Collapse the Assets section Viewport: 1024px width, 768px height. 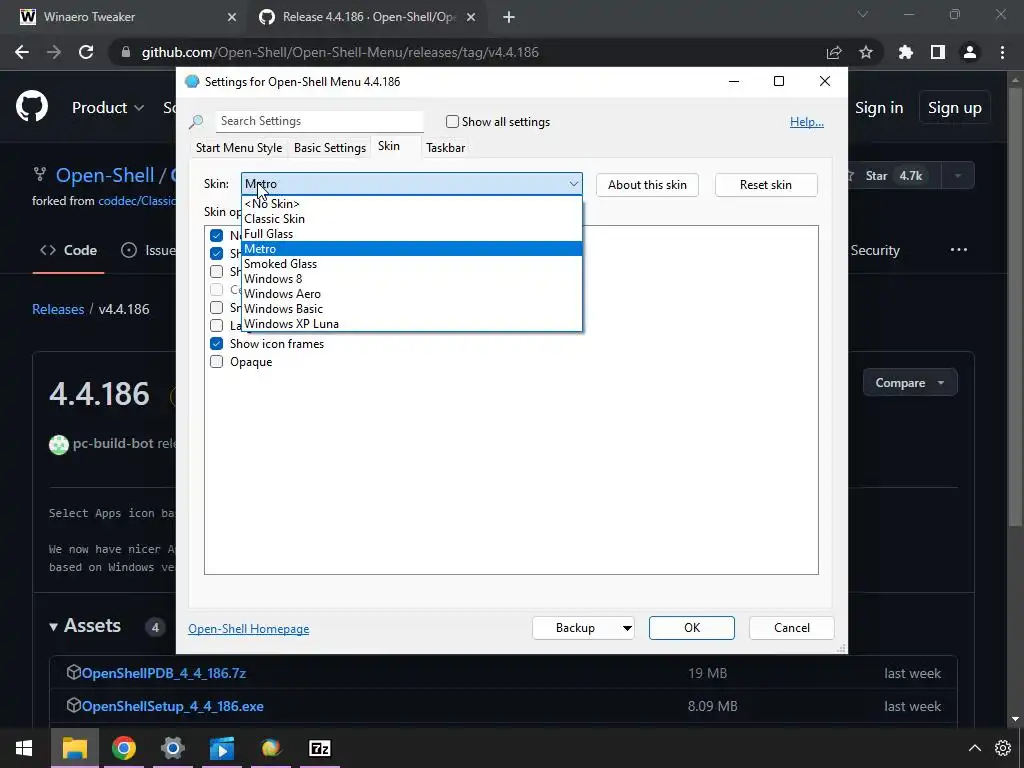click(85, 626)
